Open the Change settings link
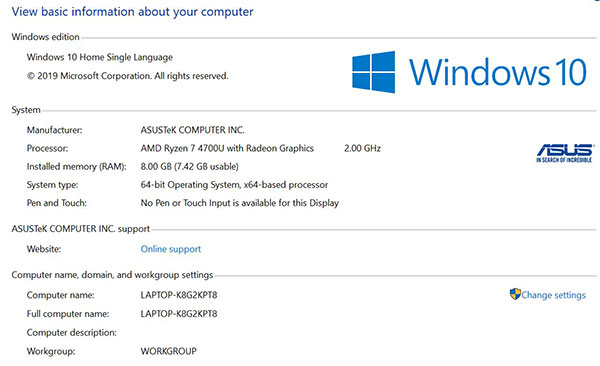600x366 pixels. (x=553, y=295)
